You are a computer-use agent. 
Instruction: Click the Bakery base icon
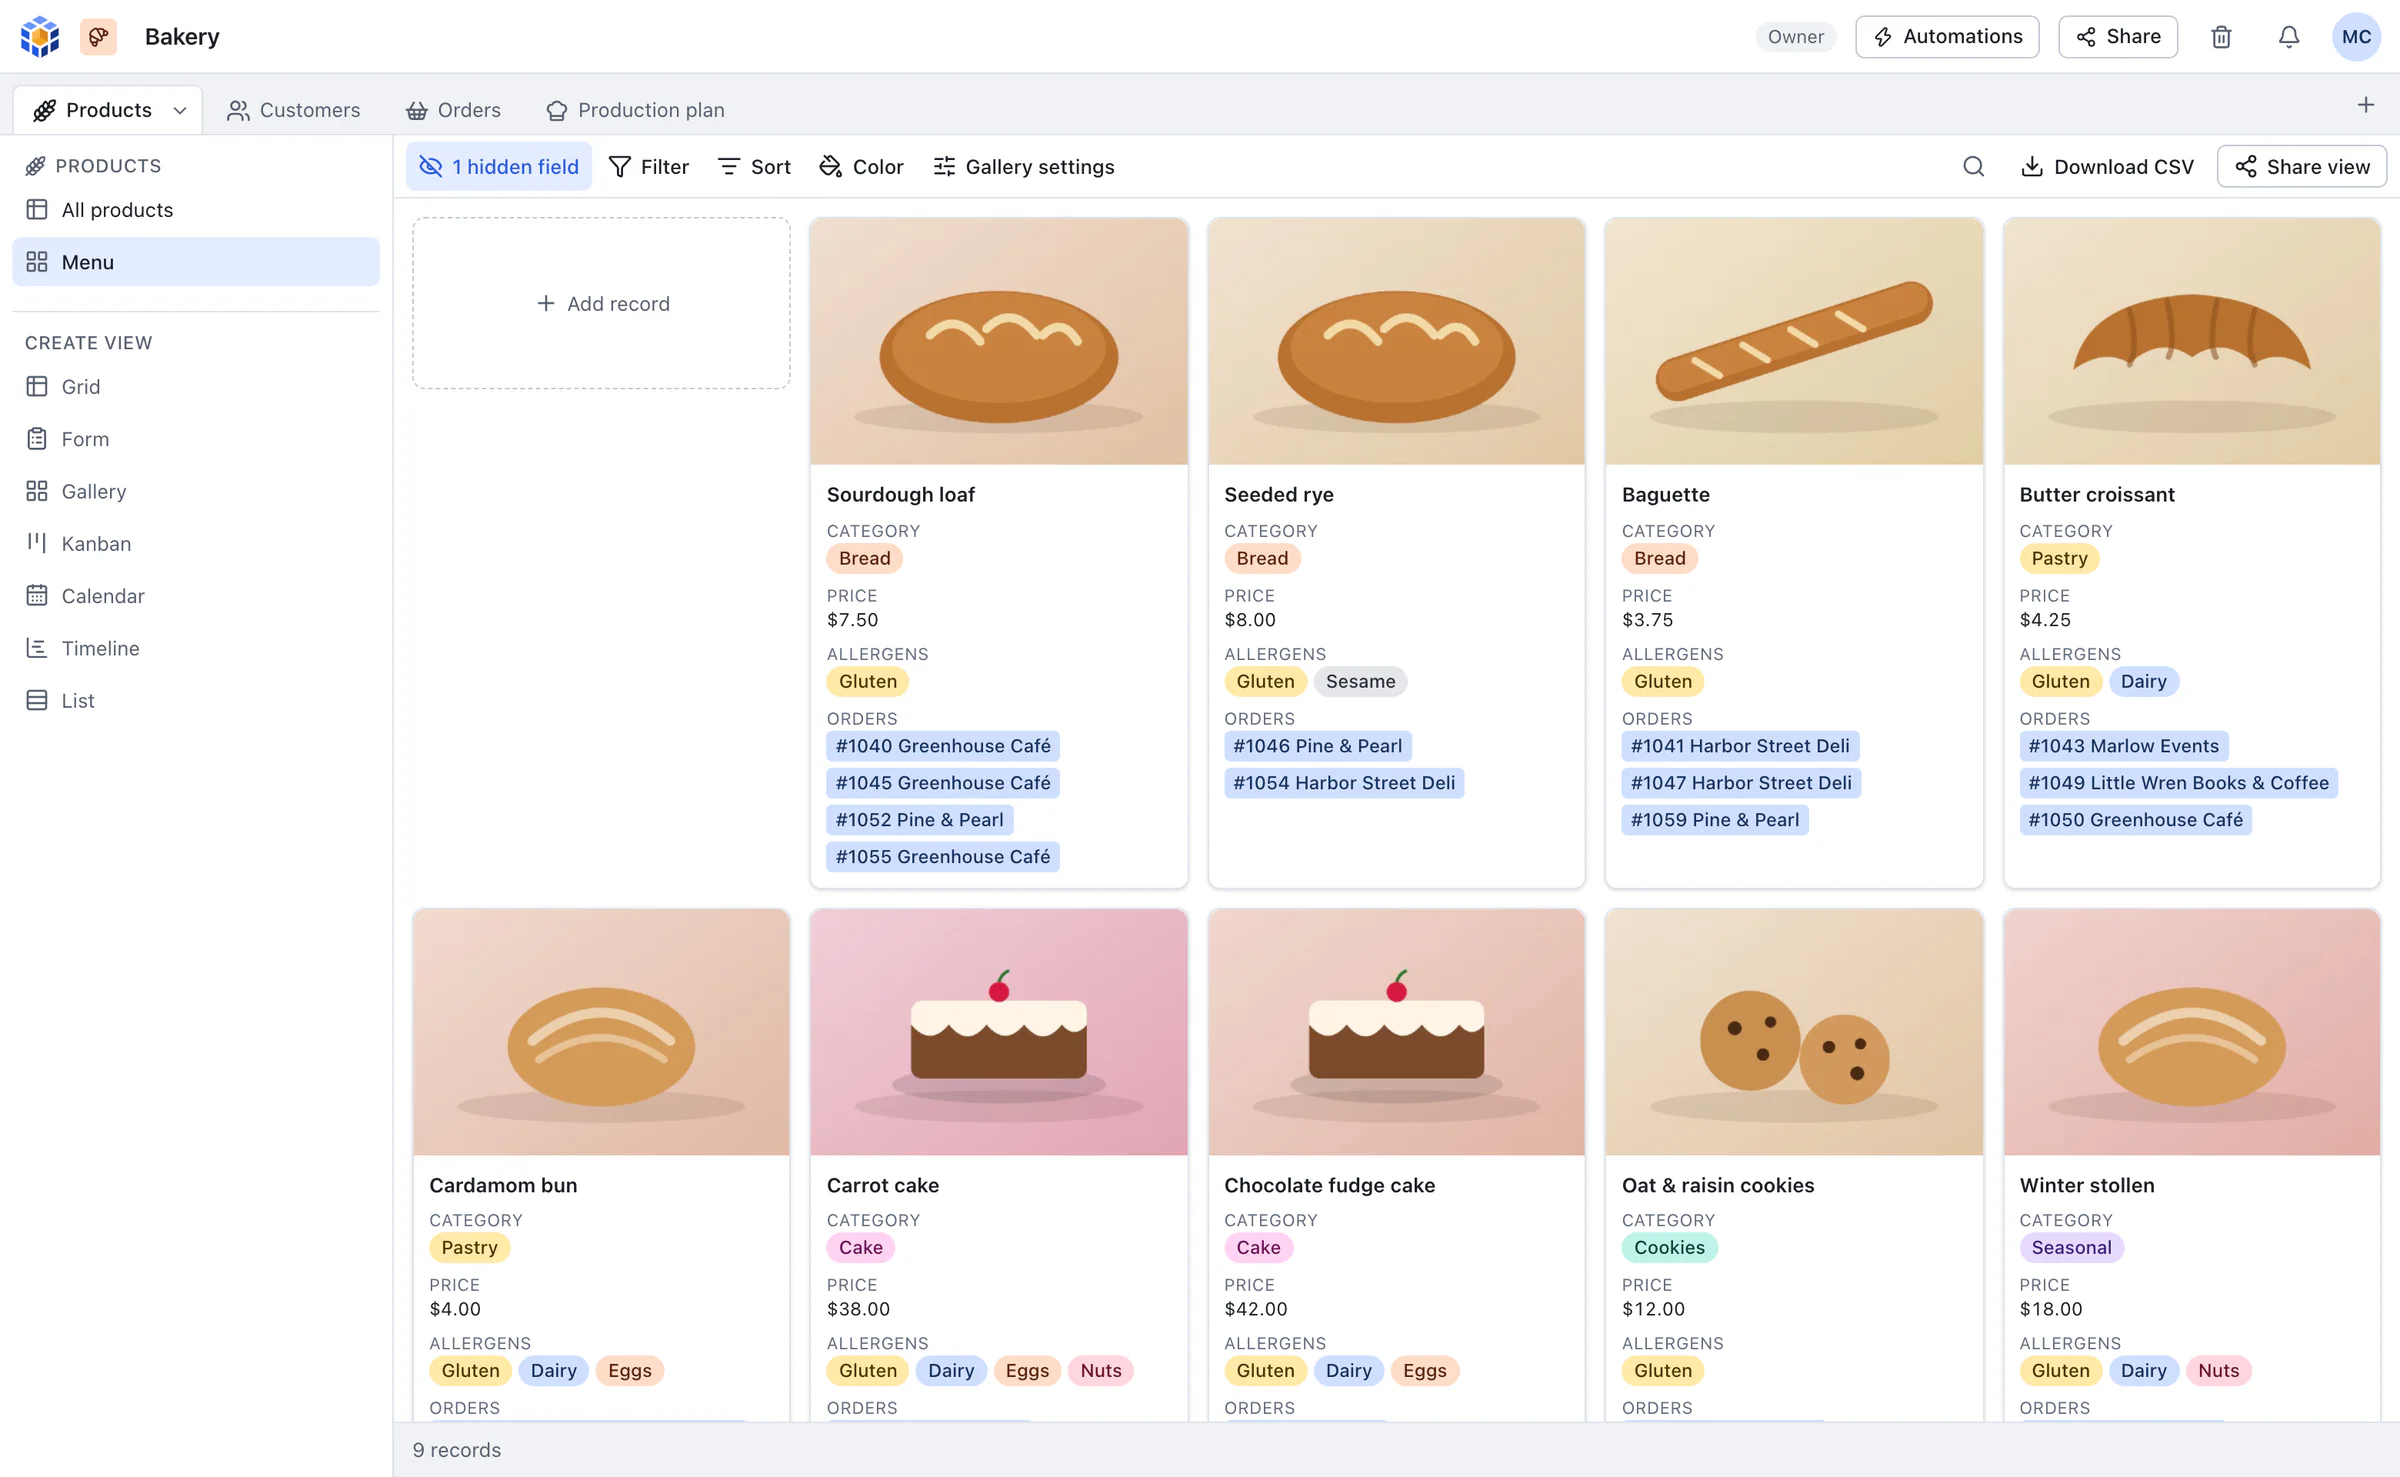click(x=98, y=37)
